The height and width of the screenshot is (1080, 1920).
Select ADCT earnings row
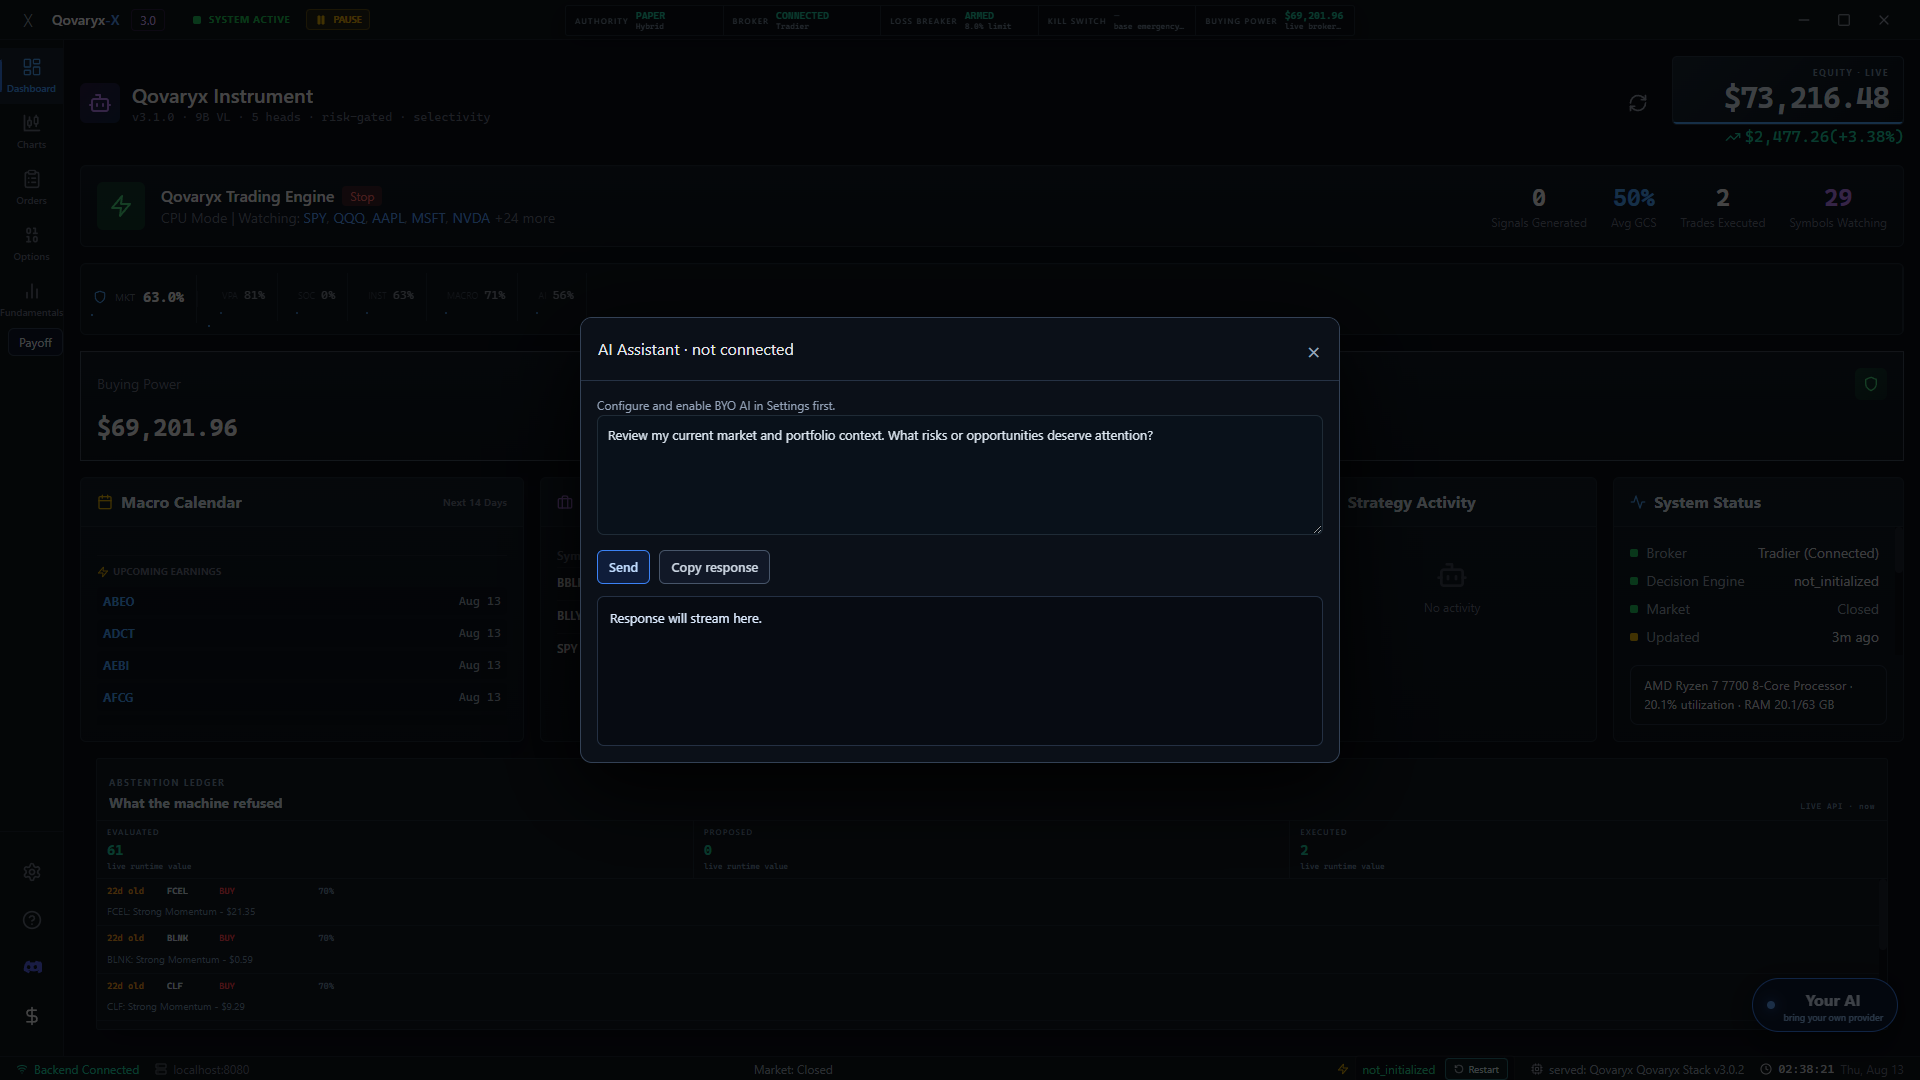tap(302, 633)
